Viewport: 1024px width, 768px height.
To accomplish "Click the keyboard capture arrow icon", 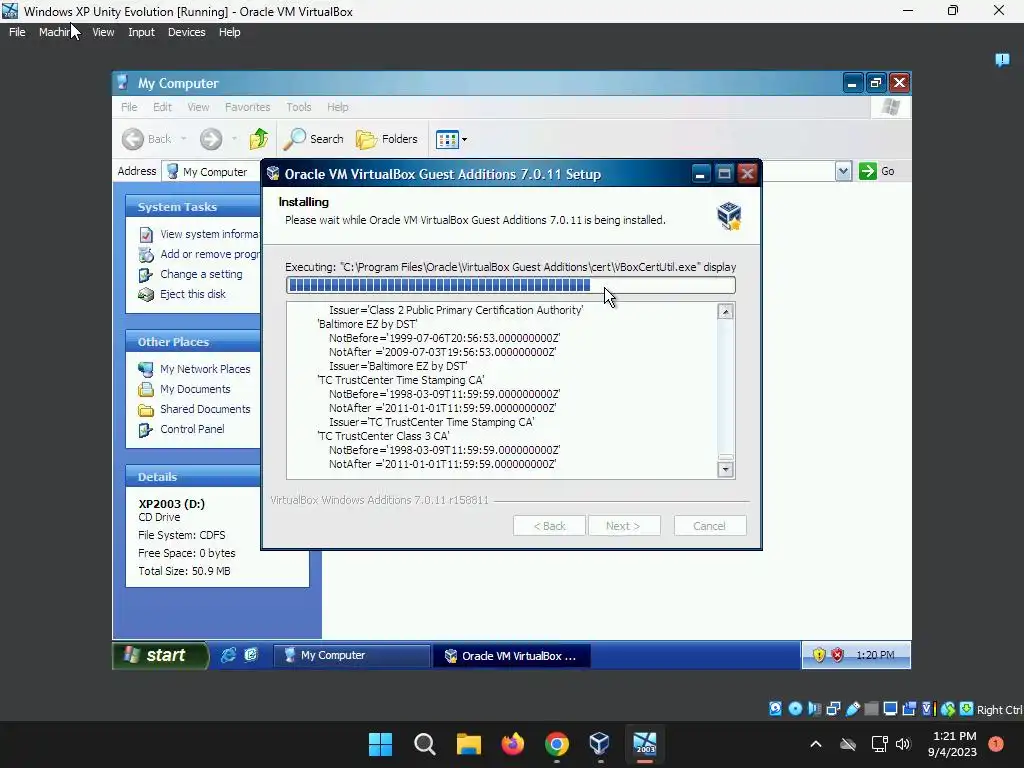I will point(967,709).
